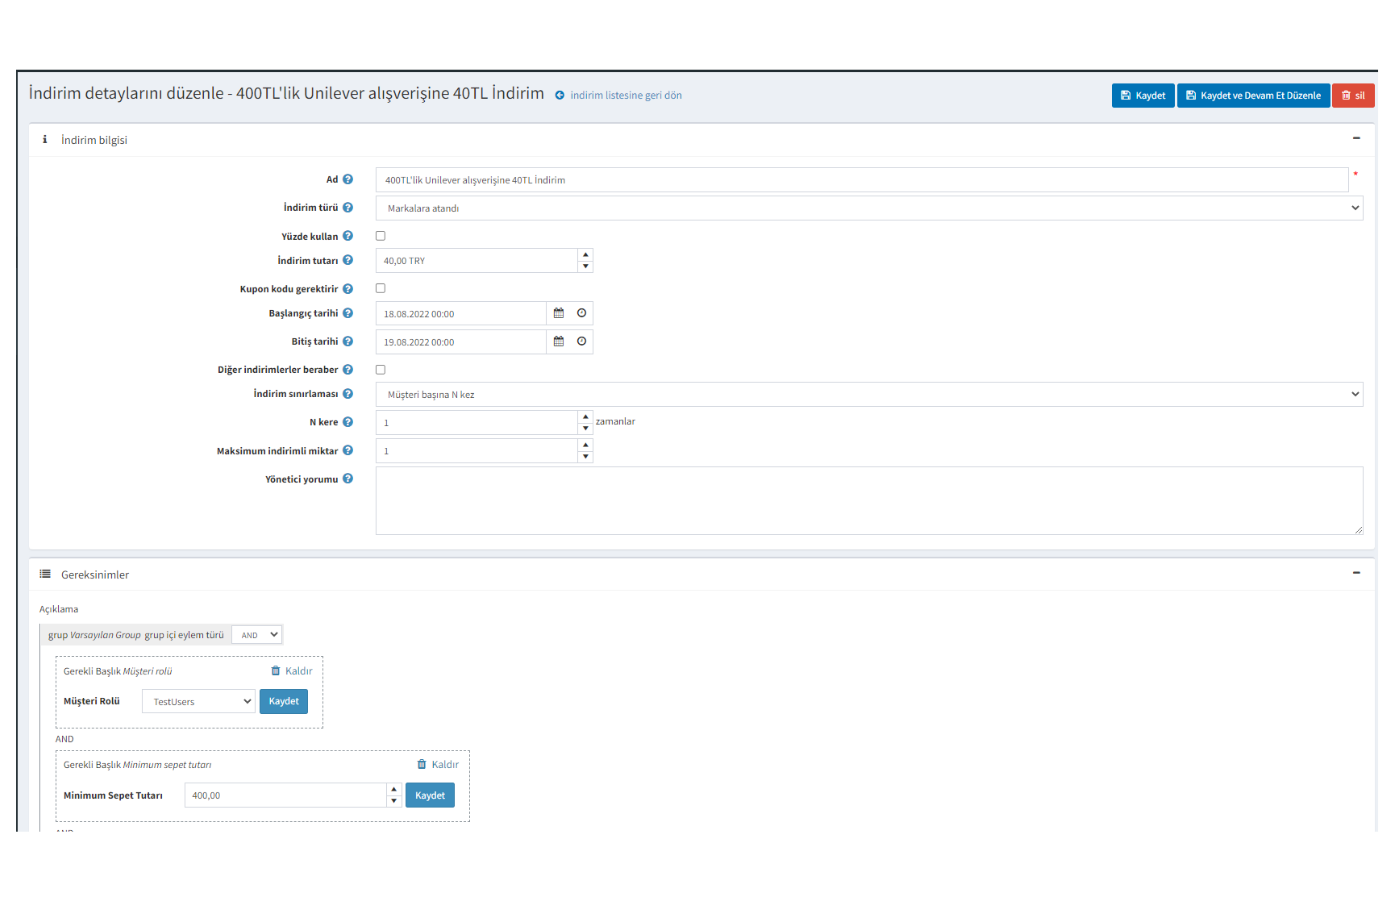Enable the Yüzde kullan checkbox

click(x=380, y=236)
